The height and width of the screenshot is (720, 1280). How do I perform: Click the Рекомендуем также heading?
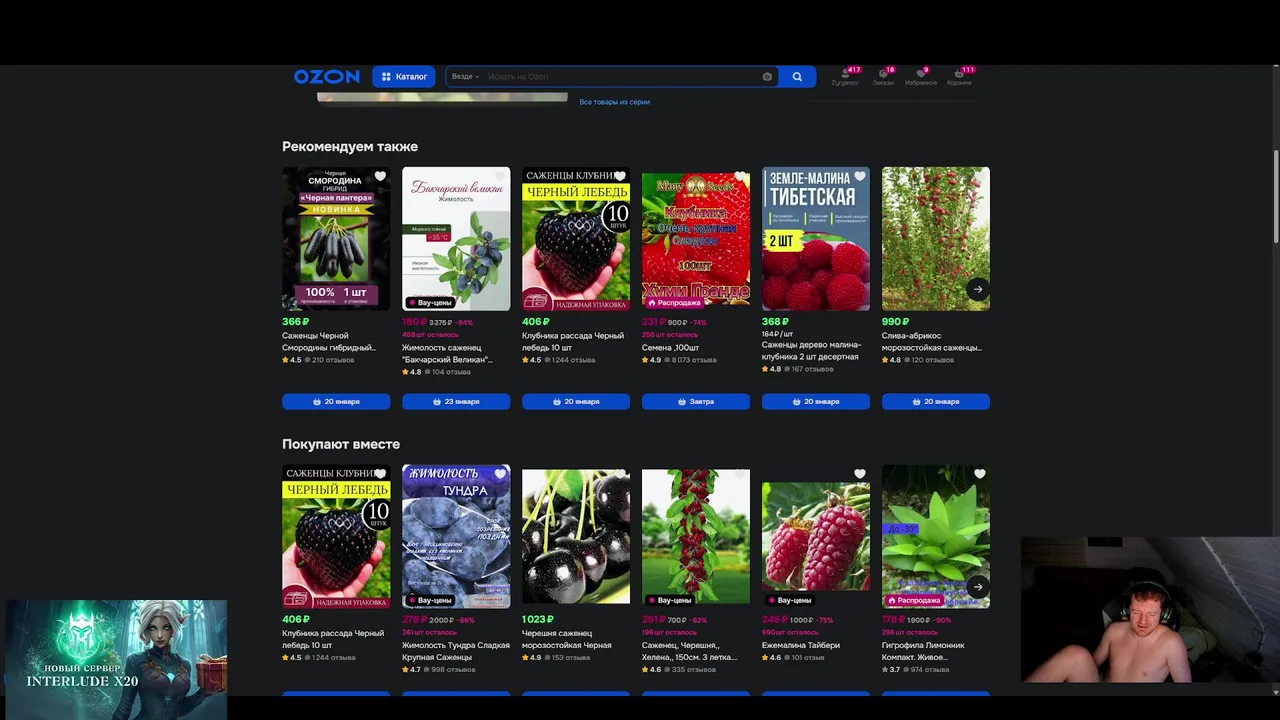[x=350, y=146]
